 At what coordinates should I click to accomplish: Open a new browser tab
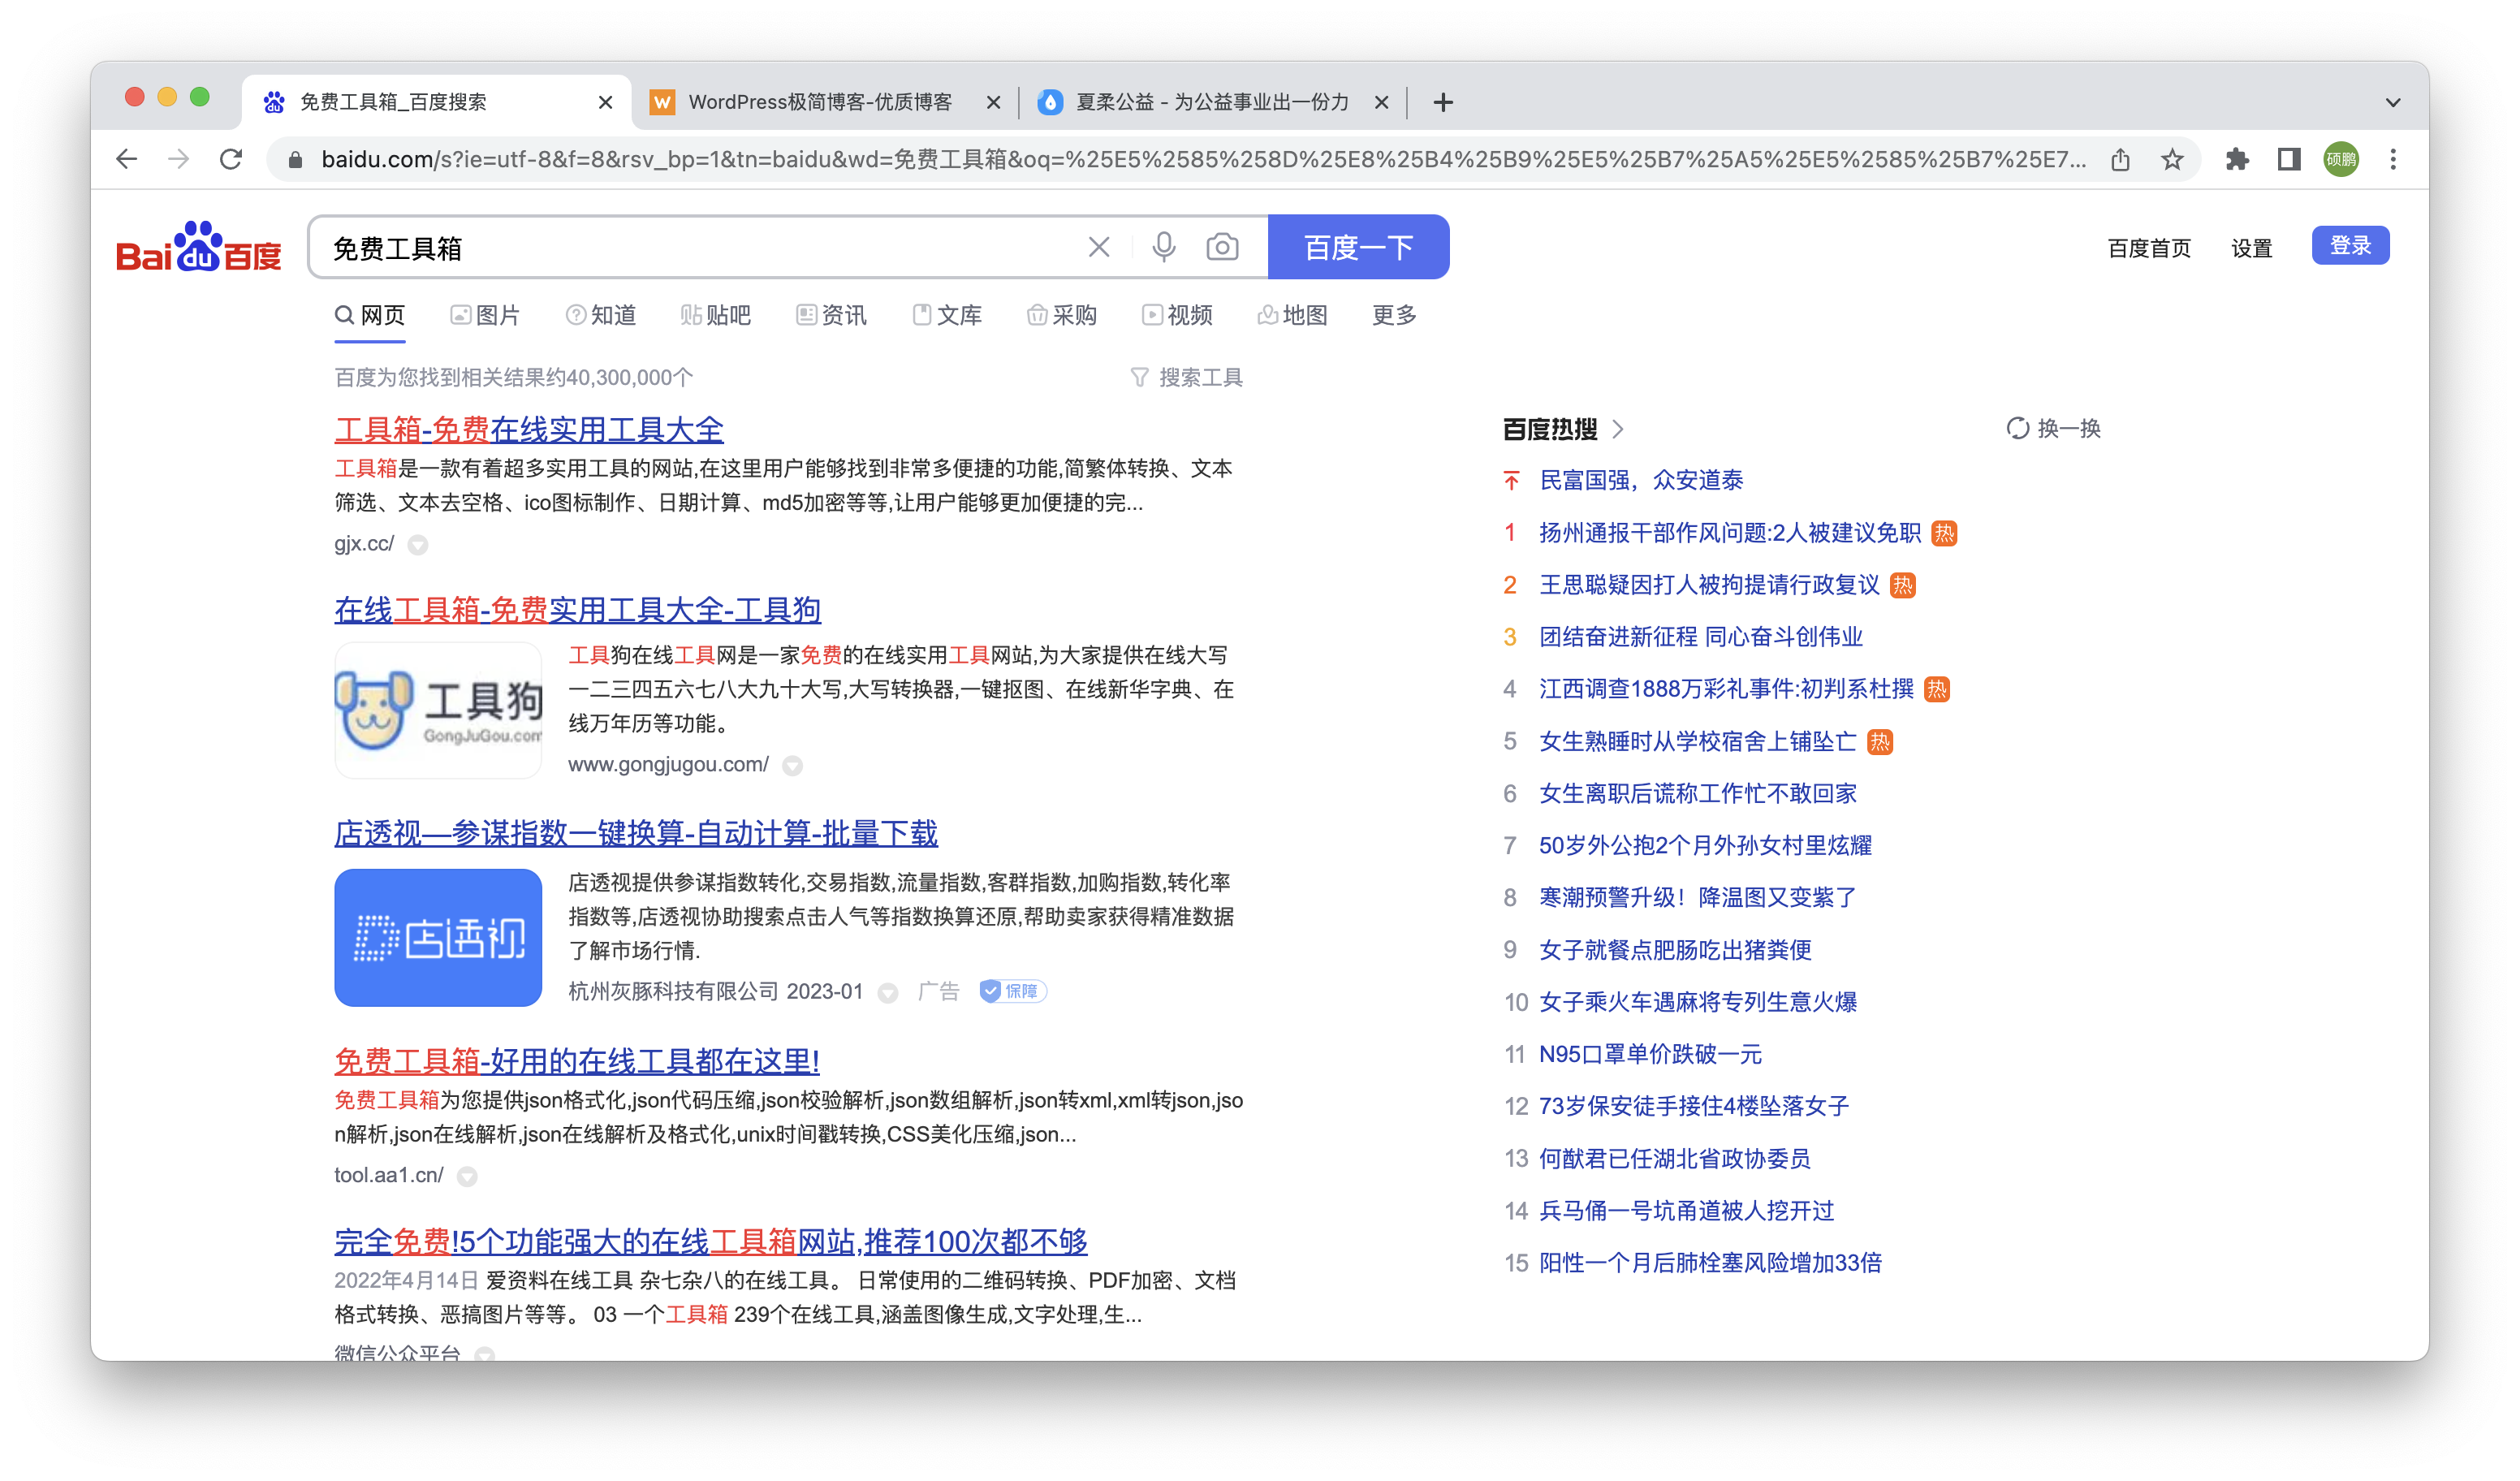[x=1443, y=102]
